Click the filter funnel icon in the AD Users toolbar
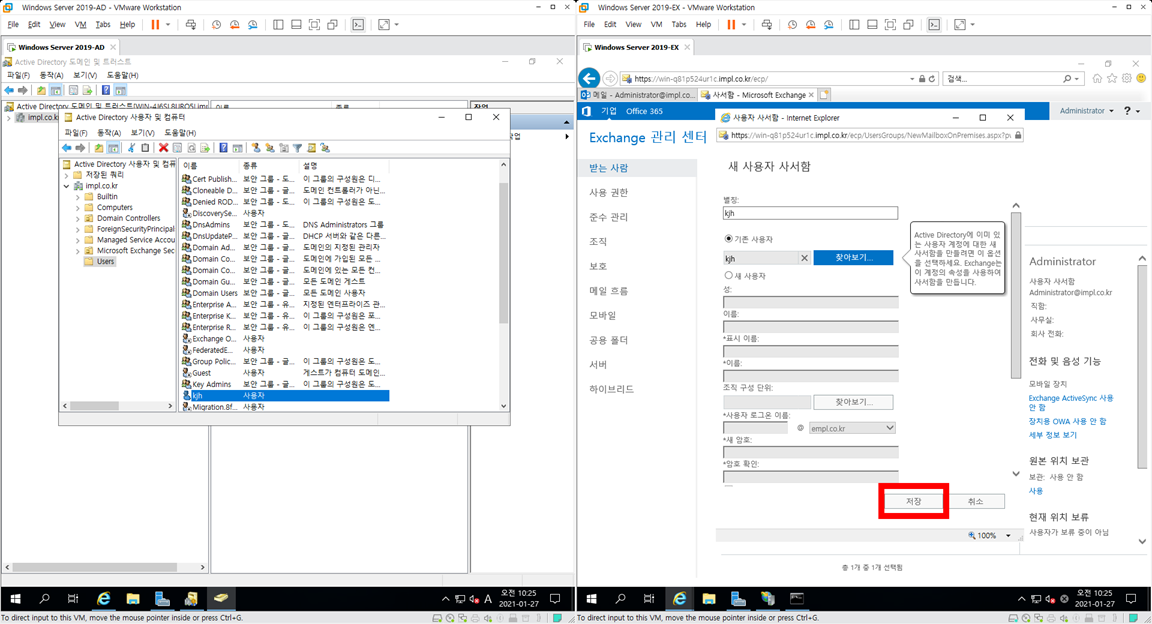This screenshot has width=1152, height=624. (x=298, y=148)
